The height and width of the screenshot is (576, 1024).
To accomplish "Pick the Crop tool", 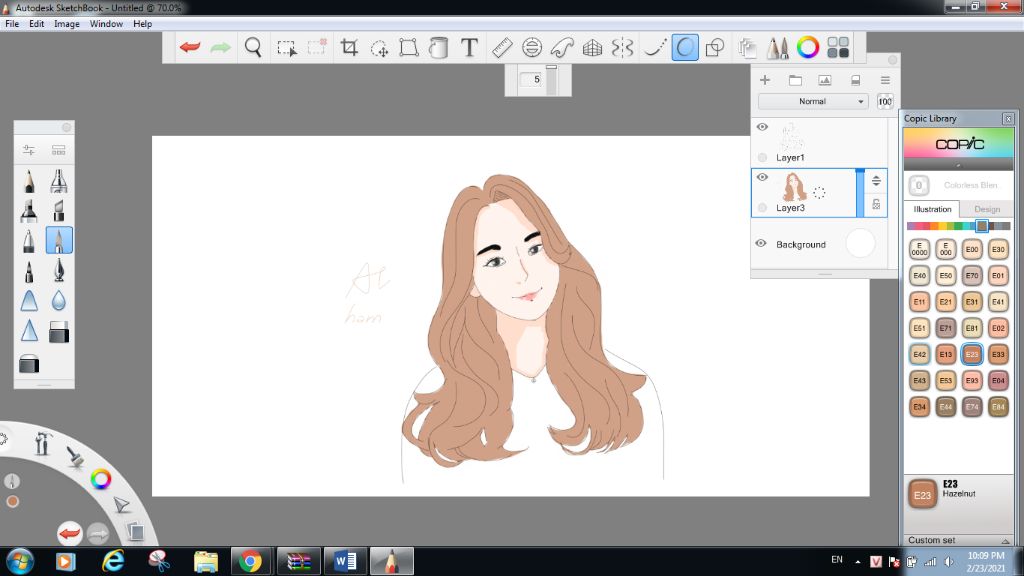I will click(349, 47).
